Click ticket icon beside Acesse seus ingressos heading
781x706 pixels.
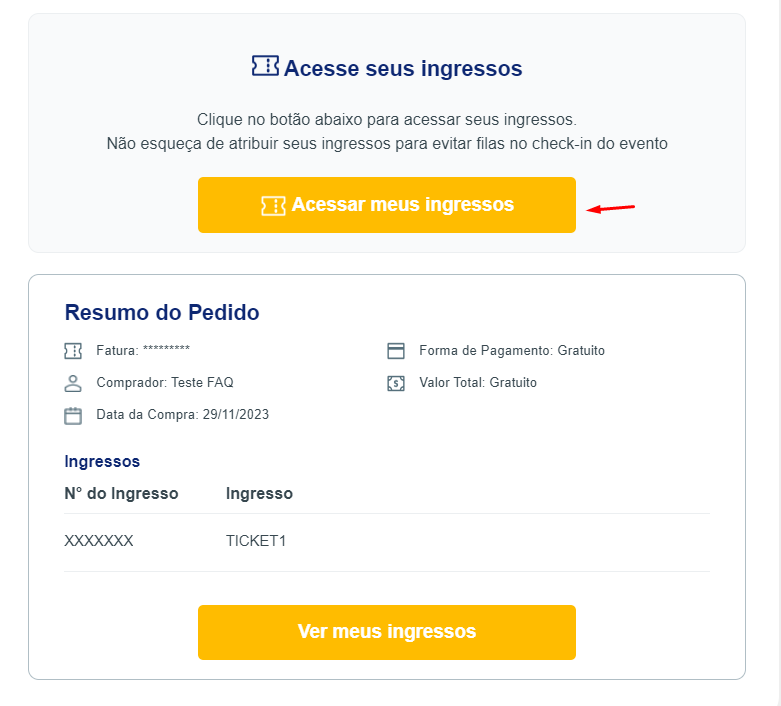[265, 67]
